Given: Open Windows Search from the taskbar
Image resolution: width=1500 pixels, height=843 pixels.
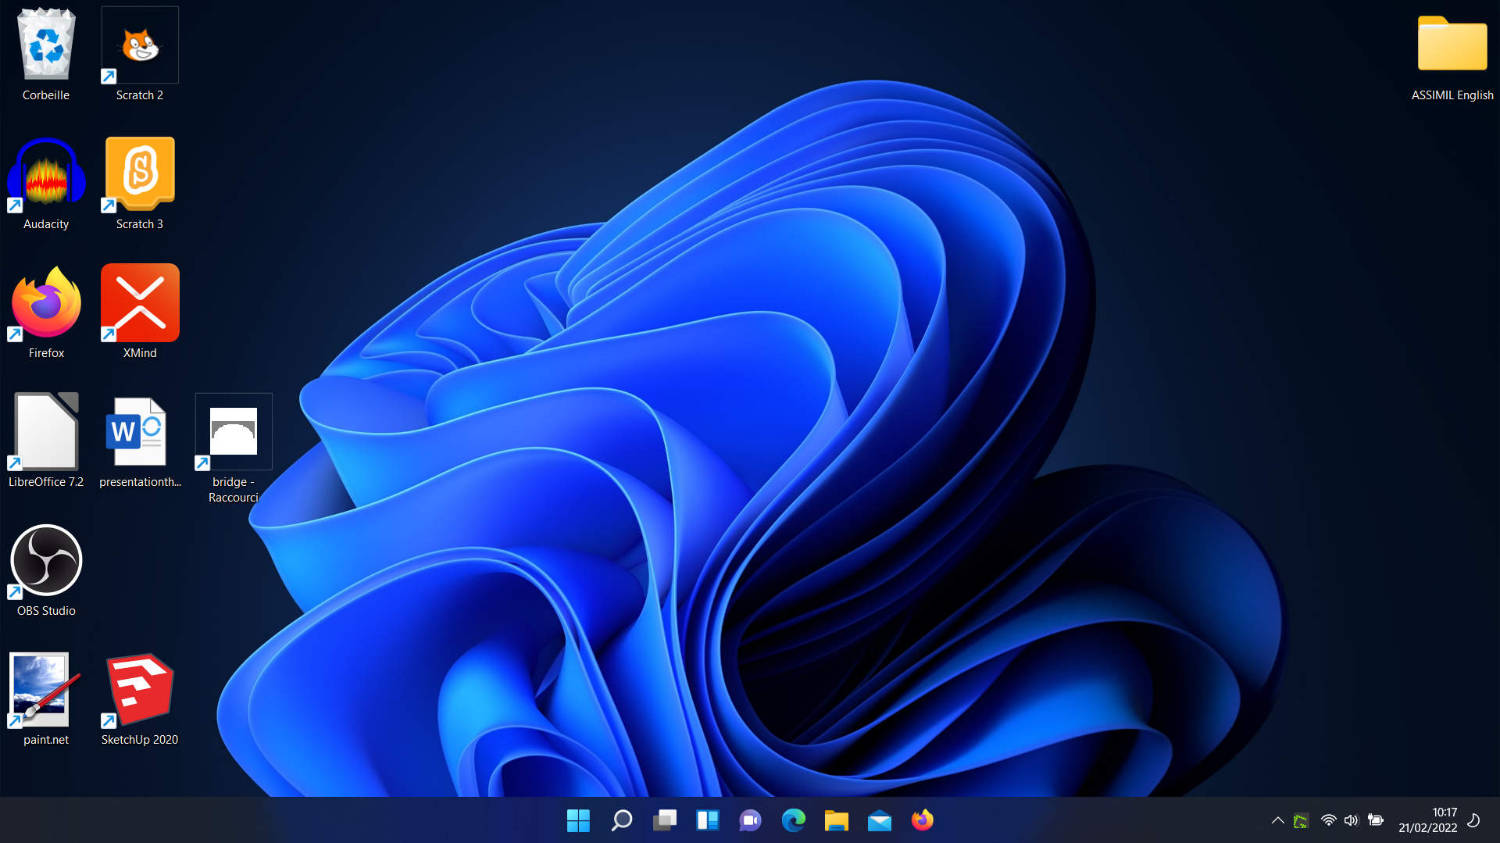Looking at the screenshot, I should 621,820.
